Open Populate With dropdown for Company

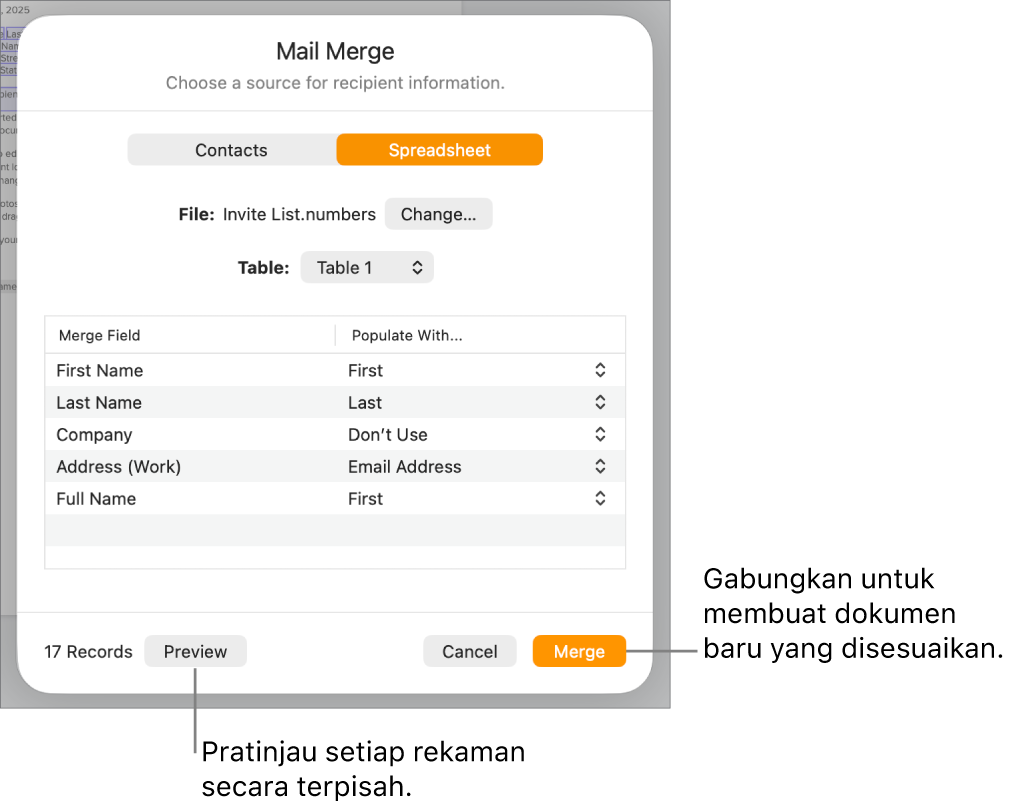pos(600,434)
